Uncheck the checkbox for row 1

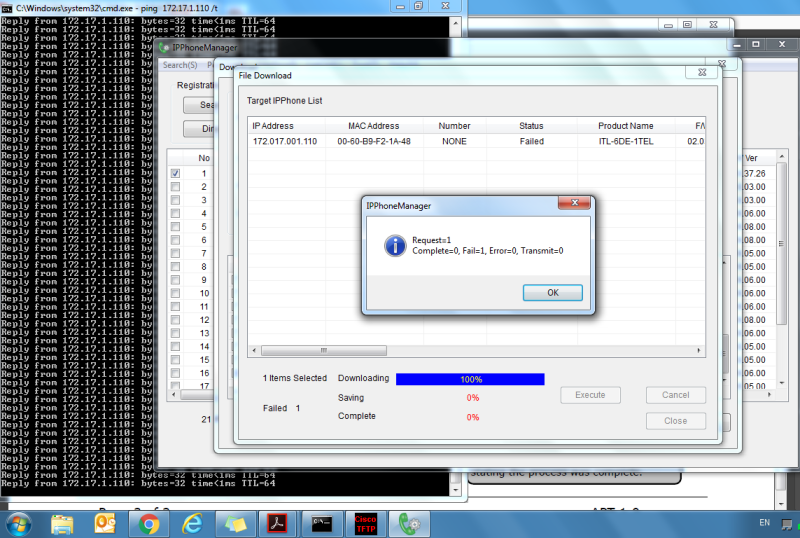point(175,174)
